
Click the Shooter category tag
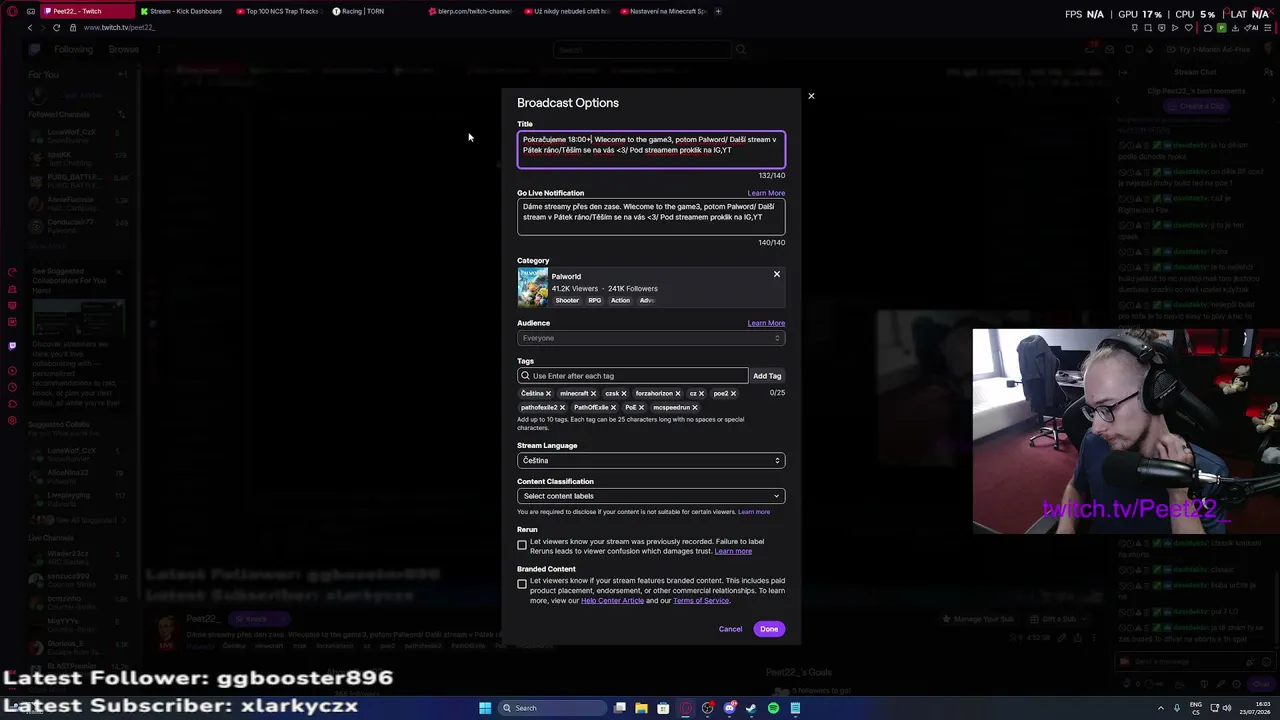tap(567, 300)
